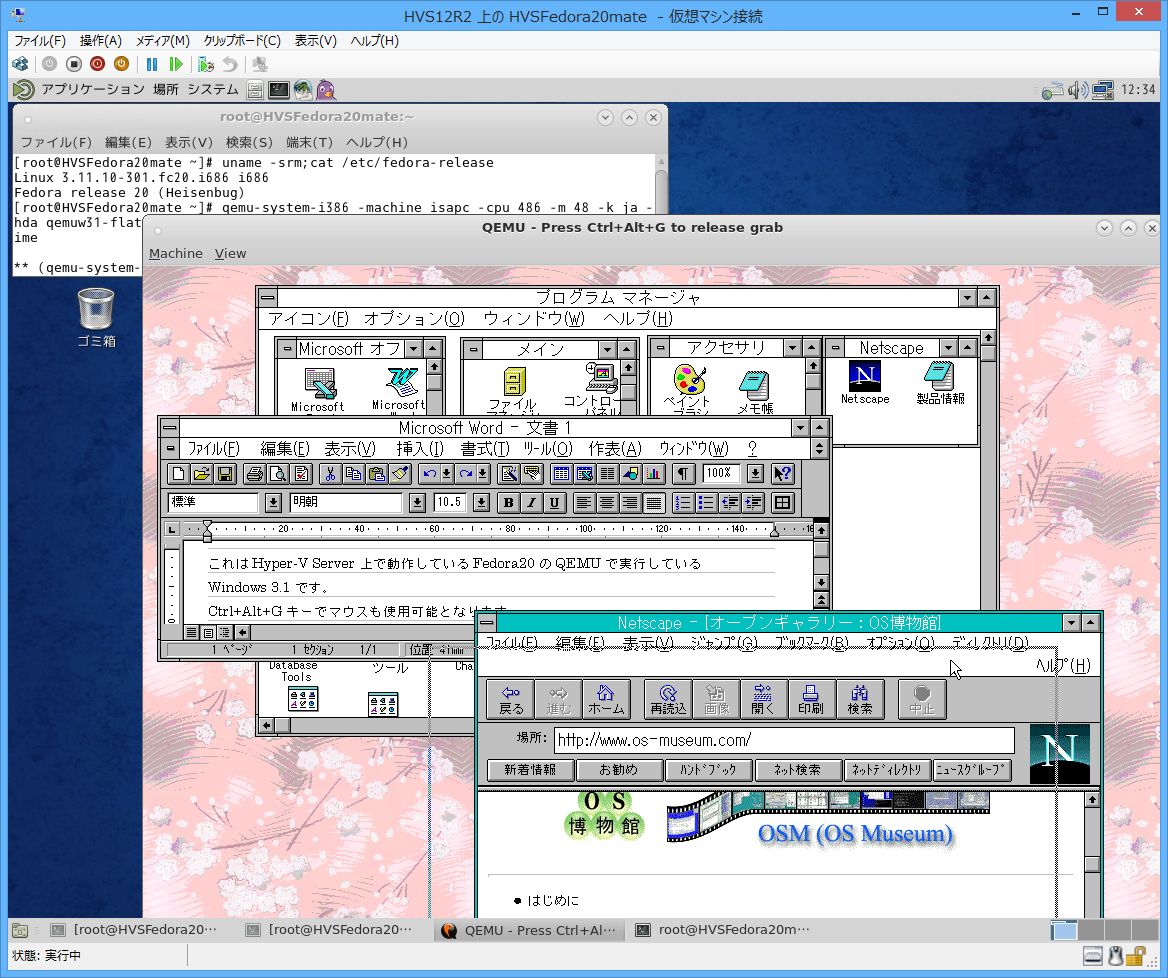The height and width of the screenshot is (978, 1168).
Task: Click the Drawing shapes icon in Word
Action: (x=631, y=474)
